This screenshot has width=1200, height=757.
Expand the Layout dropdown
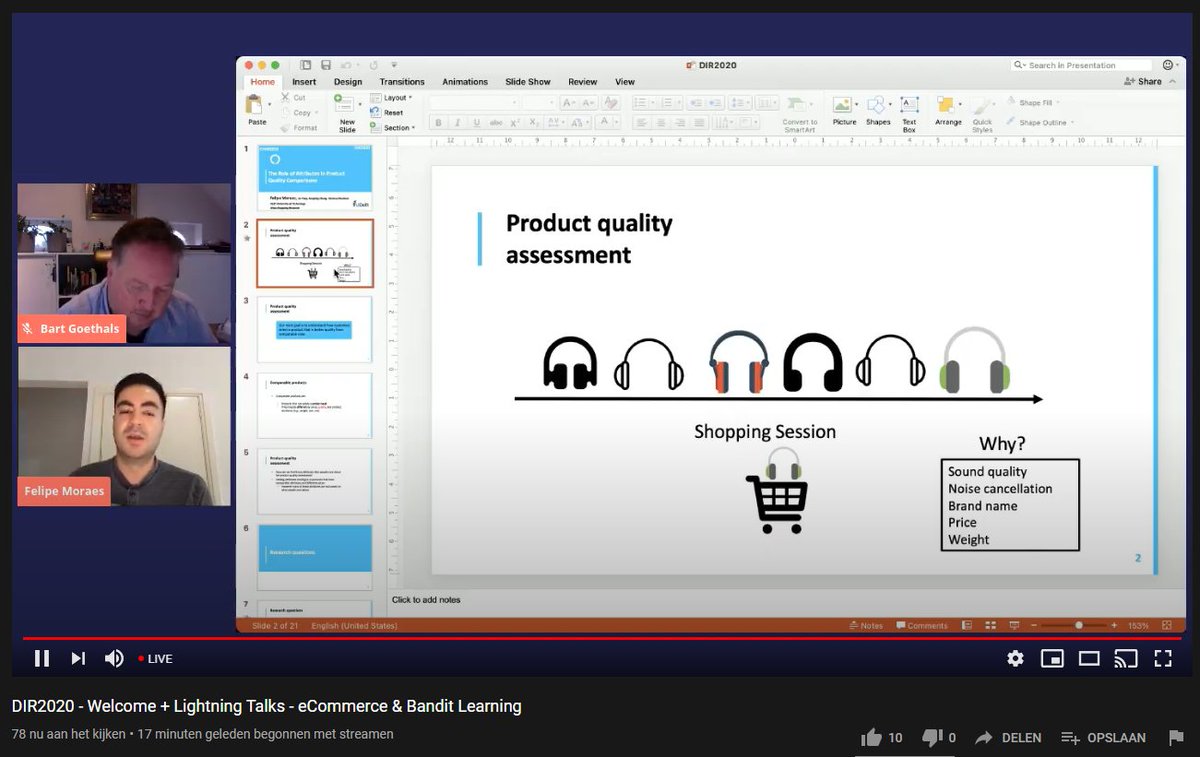tap(392, 98)
